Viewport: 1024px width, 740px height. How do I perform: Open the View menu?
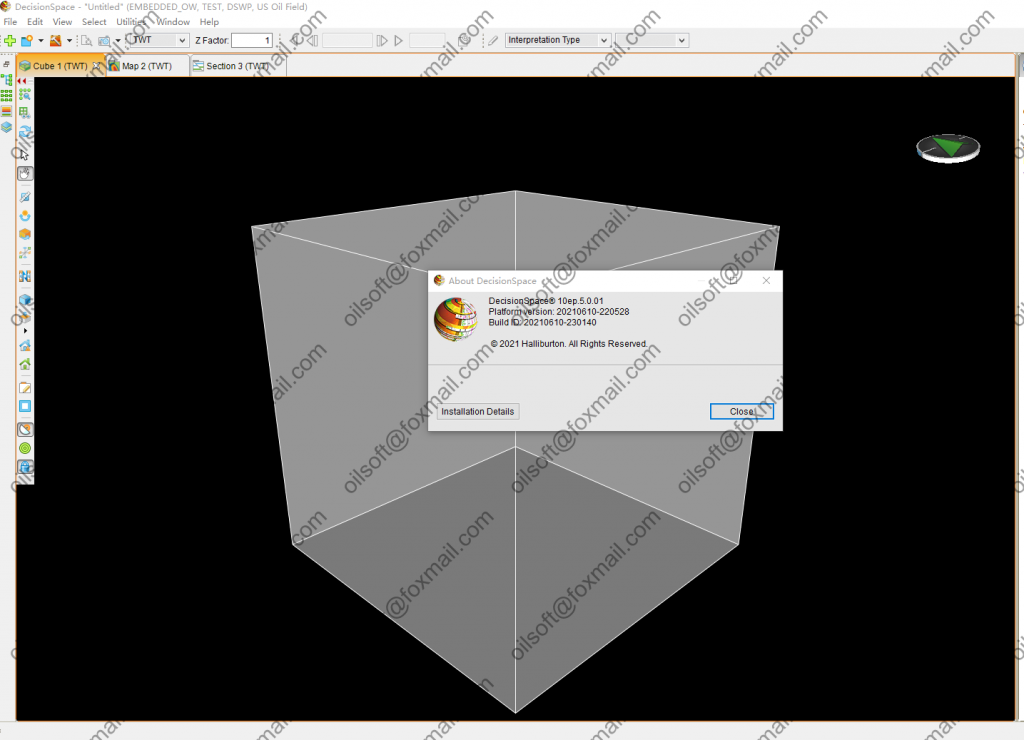(62, 22)
